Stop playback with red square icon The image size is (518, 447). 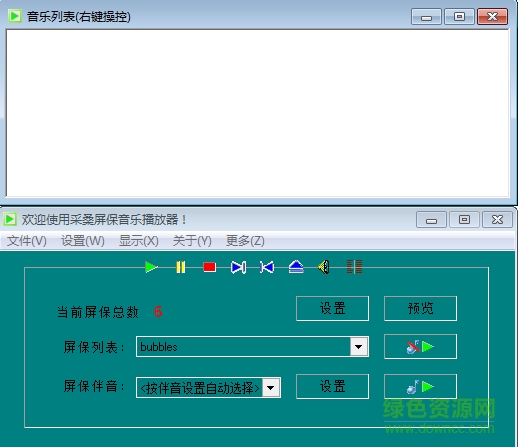coord(209,267)
